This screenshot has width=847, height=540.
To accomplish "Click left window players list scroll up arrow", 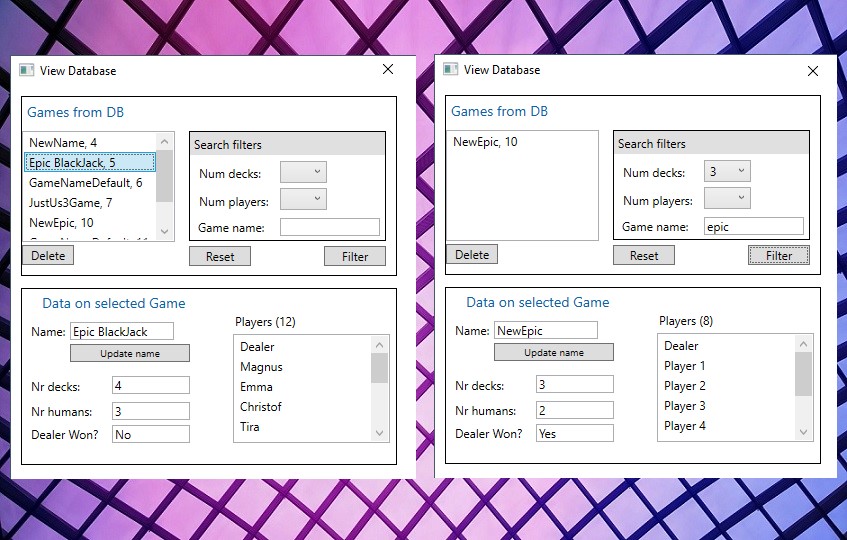I will (x=379, y=345).
